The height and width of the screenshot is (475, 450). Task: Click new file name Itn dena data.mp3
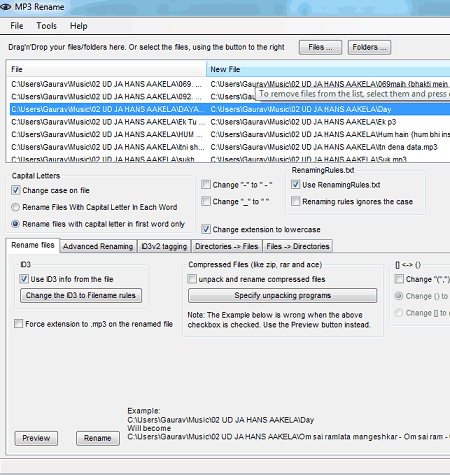[324, 147]
